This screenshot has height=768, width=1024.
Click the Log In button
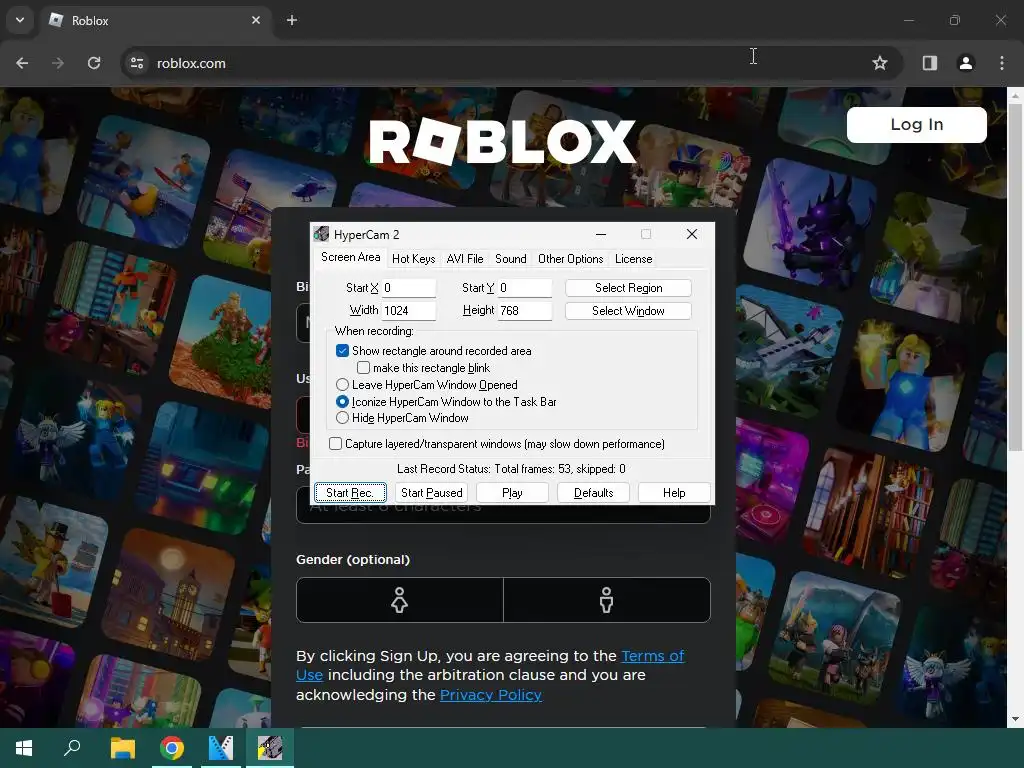point(916,125)
